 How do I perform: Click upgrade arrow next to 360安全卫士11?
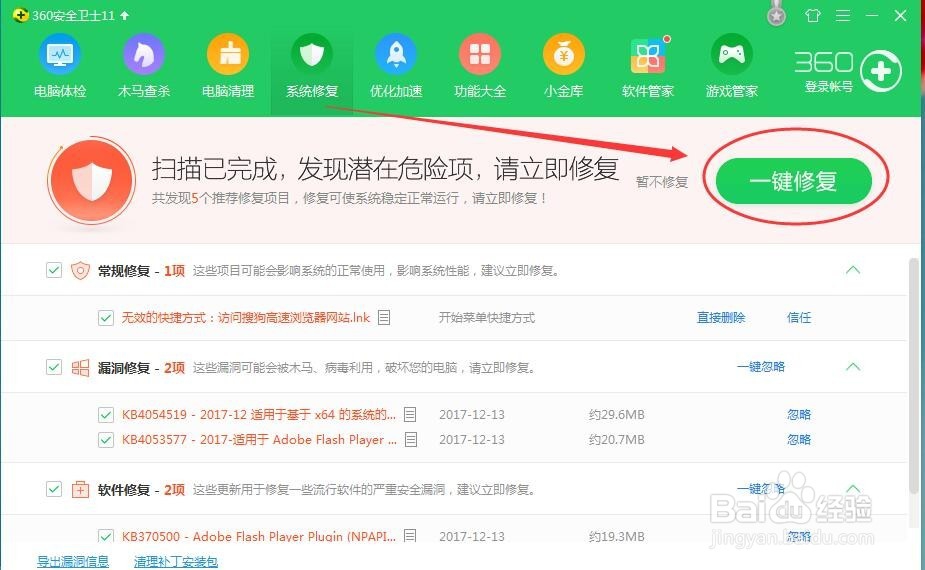[x=124, y=15]
